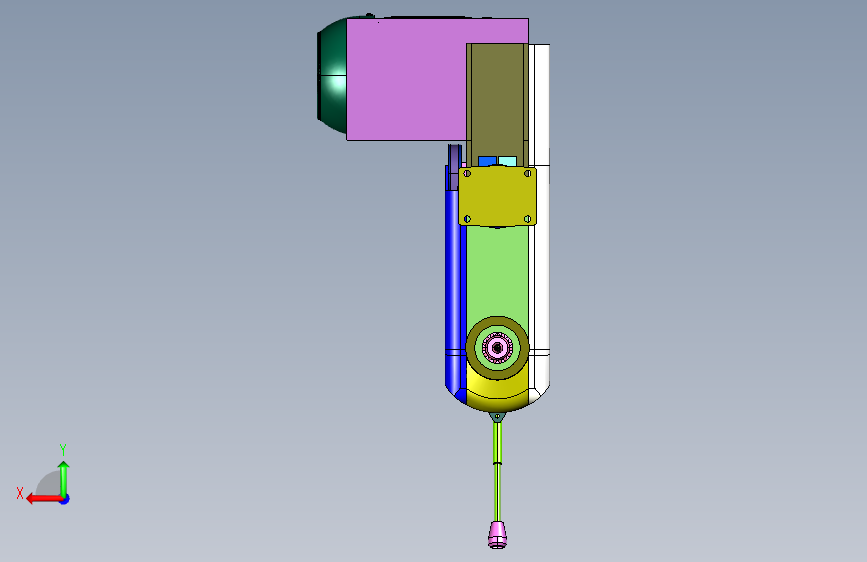This screenshot has height=562, width=867.
Task: Select the olive vertical bracket part
Action: coord(497,102)
